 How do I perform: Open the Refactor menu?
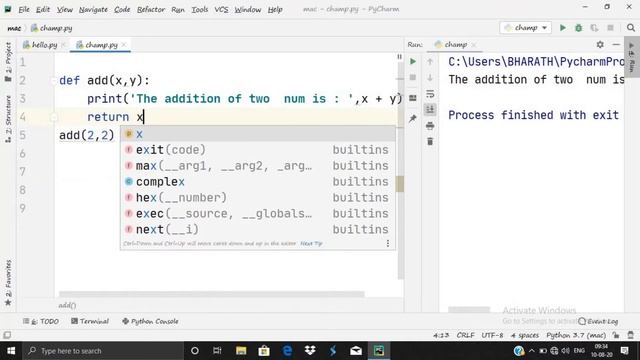pyautogui.click(x=151, y=9)
